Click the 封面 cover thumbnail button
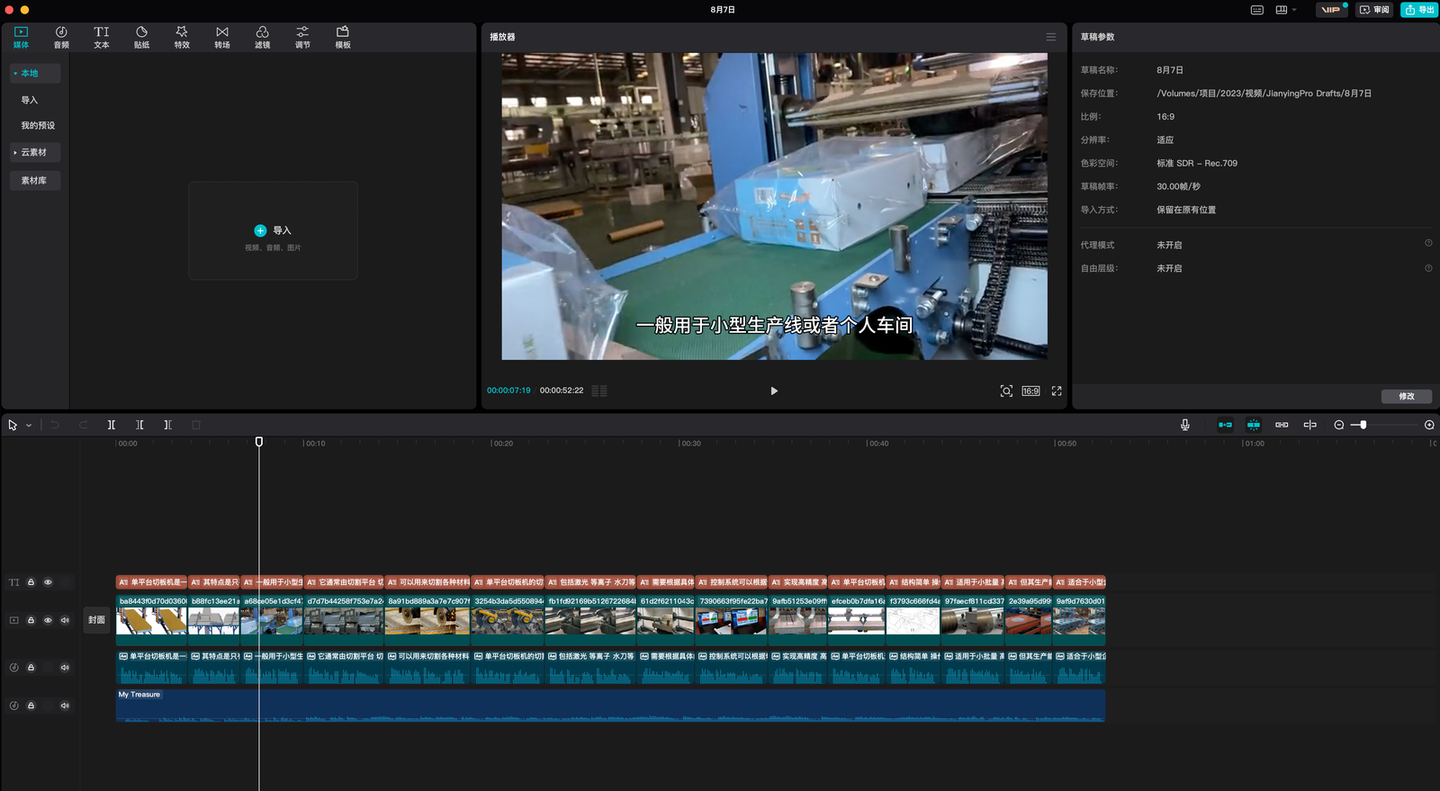The height and width of the screenshot is (791, 1440). pos(96,620)
